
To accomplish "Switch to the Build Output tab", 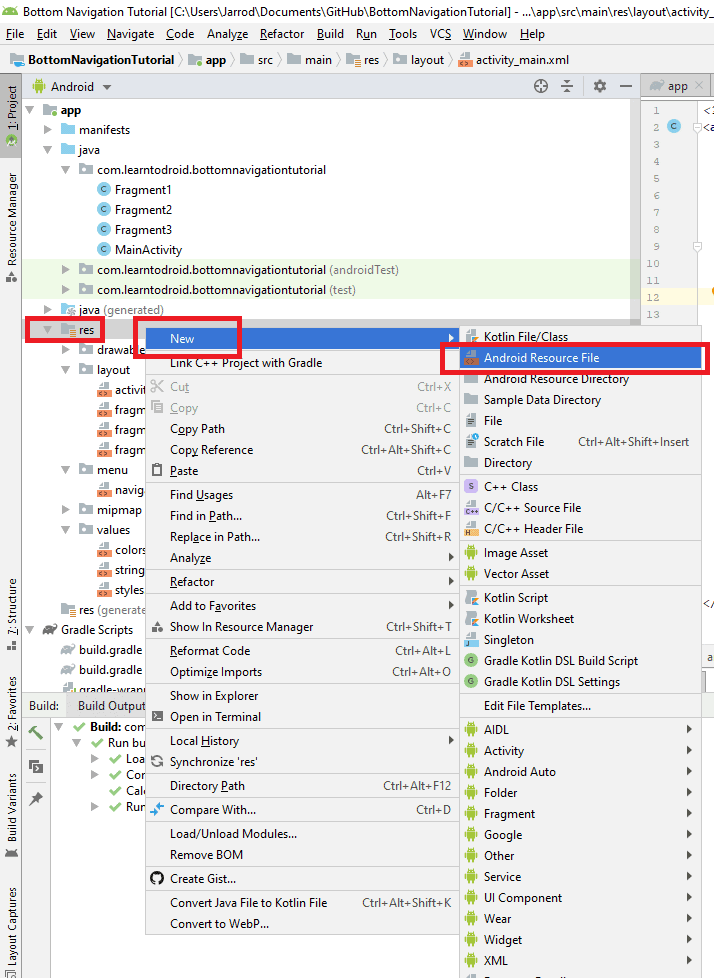I will pos(111,706).
